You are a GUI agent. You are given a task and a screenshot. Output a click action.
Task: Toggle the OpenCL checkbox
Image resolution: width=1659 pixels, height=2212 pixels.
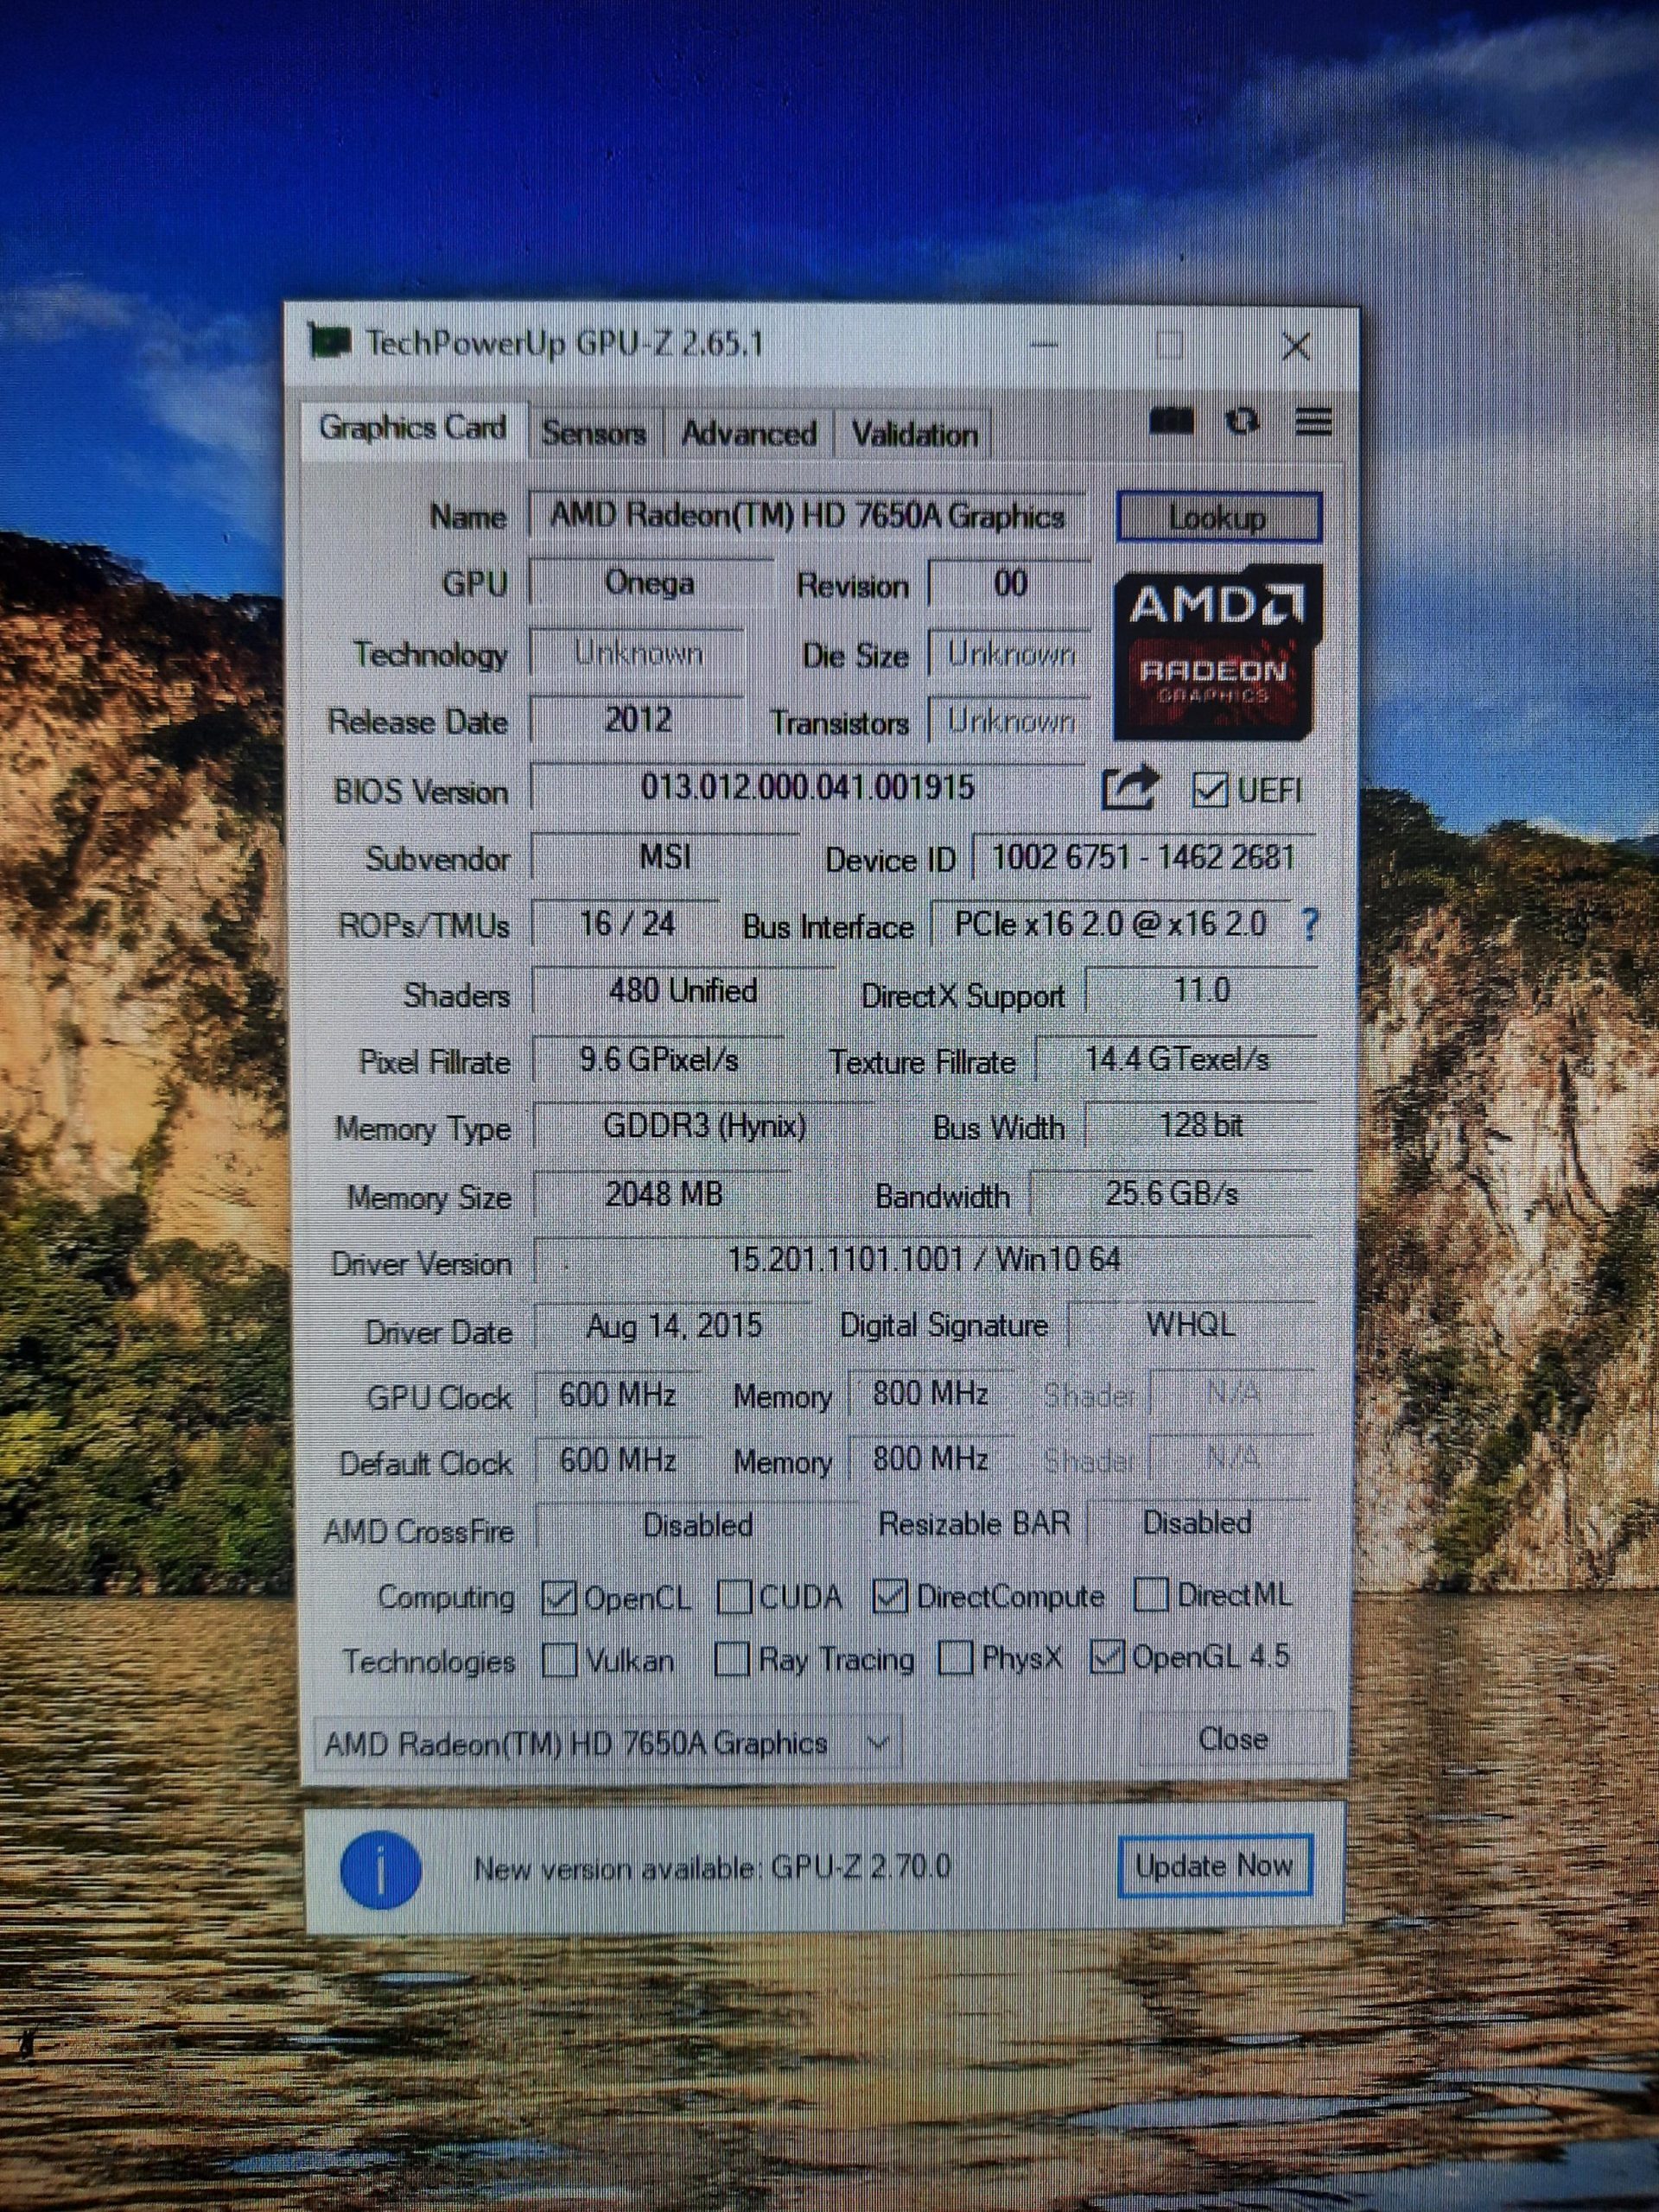point(558,1597)
